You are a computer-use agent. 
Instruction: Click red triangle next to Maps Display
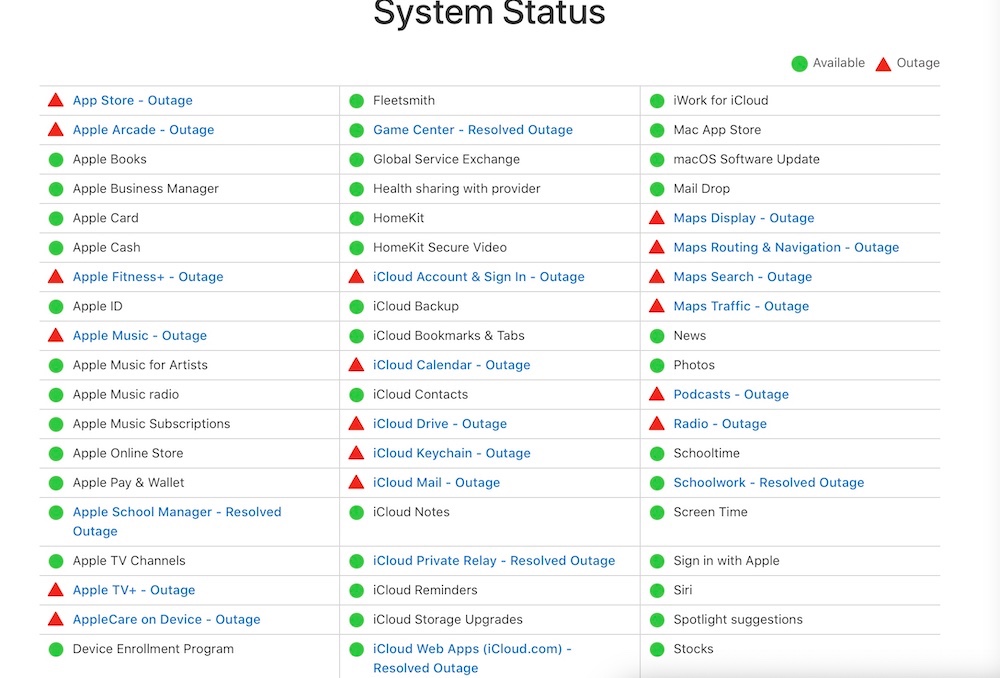pyautogui.click(x=657, y=218)
